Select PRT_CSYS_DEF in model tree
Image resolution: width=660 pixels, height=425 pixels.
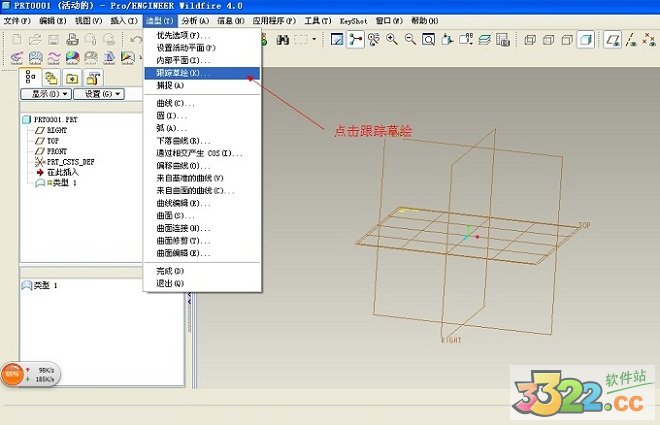[65, 162]
